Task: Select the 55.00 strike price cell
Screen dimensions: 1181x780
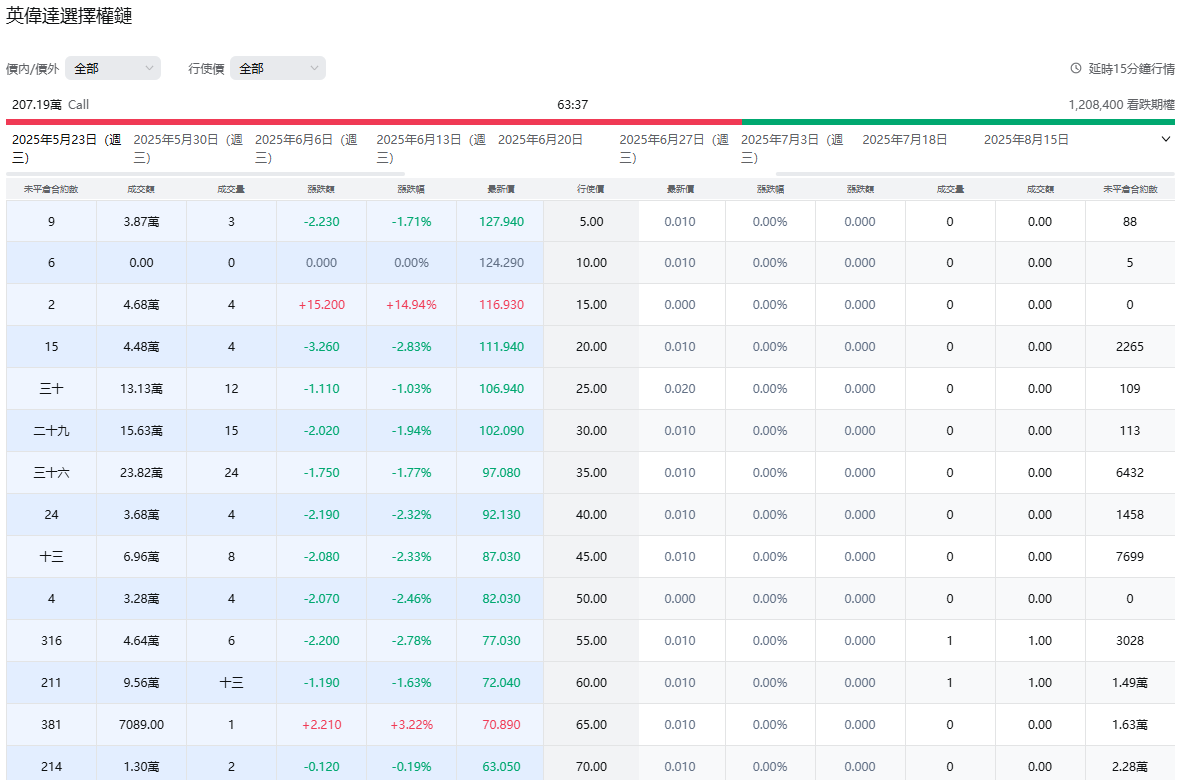Action: pos(591,641)
